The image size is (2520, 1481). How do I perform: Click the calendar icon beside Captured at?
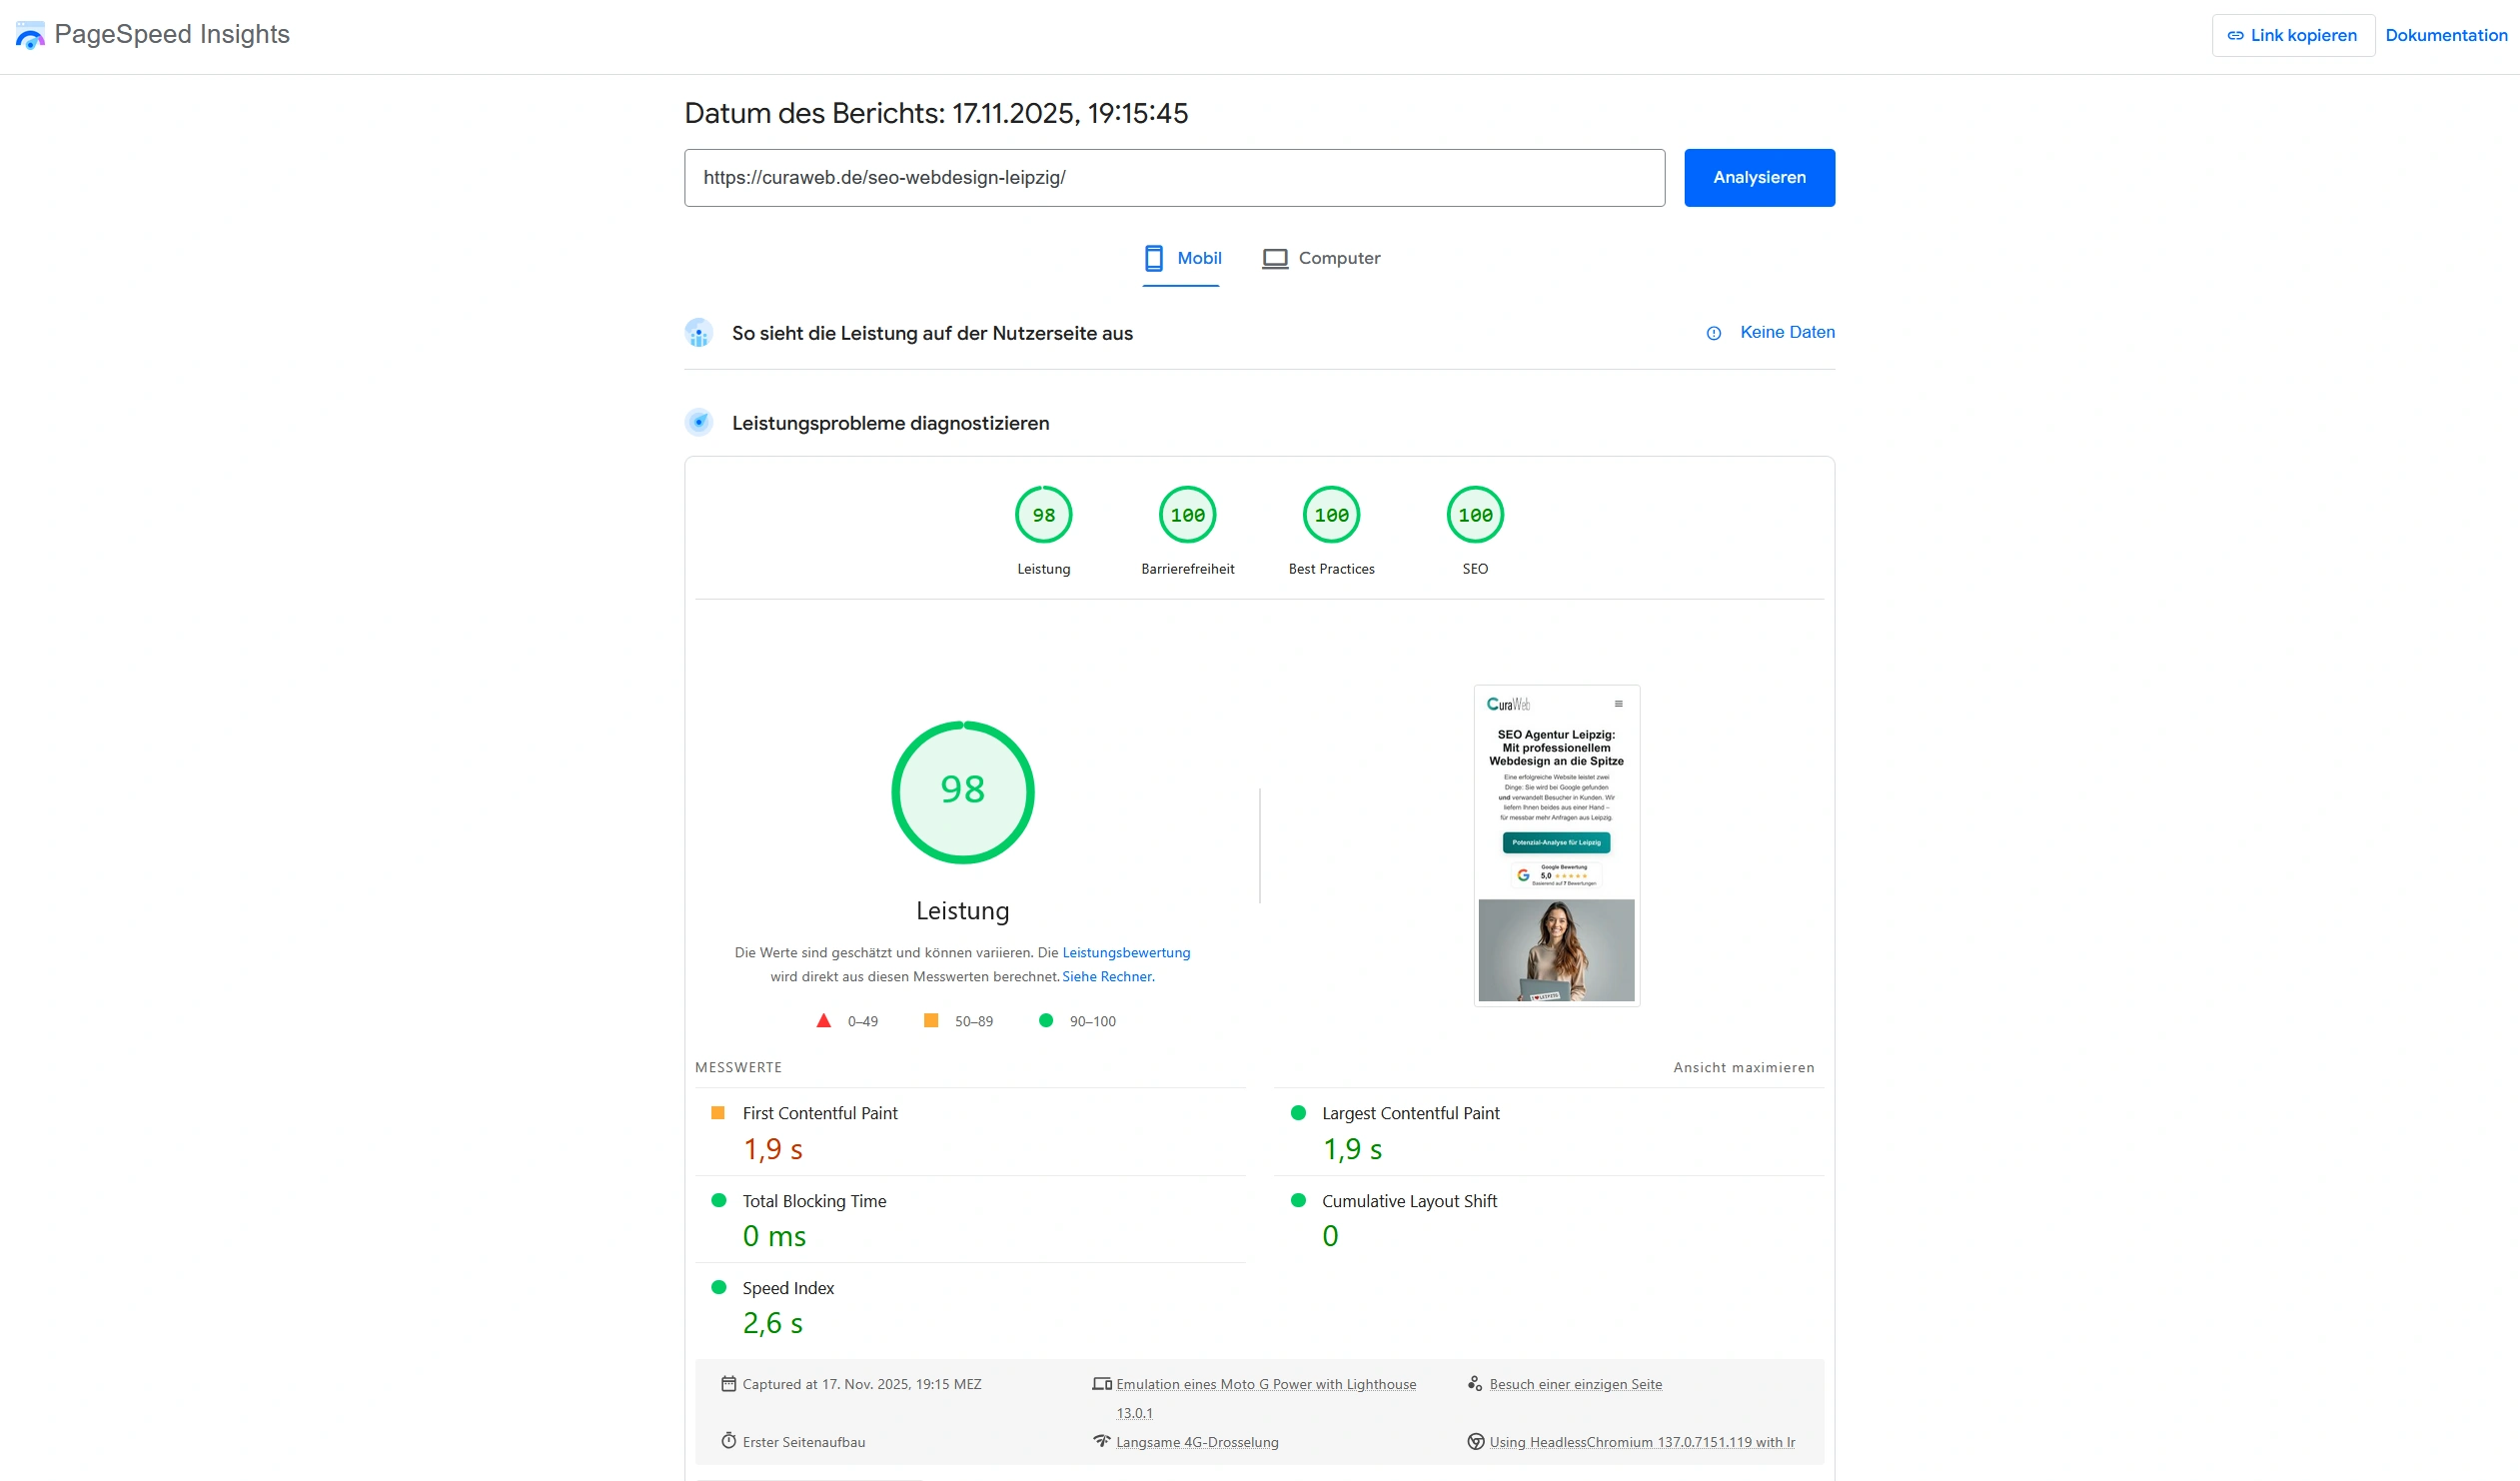coord(728,1384)
